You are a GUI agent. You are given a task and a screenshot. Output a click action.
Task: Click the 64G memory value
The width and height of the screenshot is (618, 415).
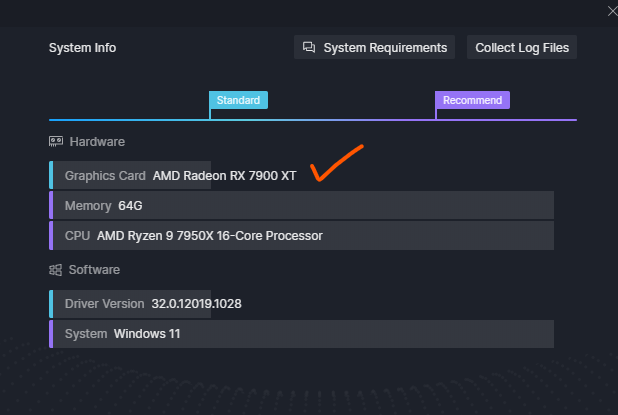tap(130, 206)
